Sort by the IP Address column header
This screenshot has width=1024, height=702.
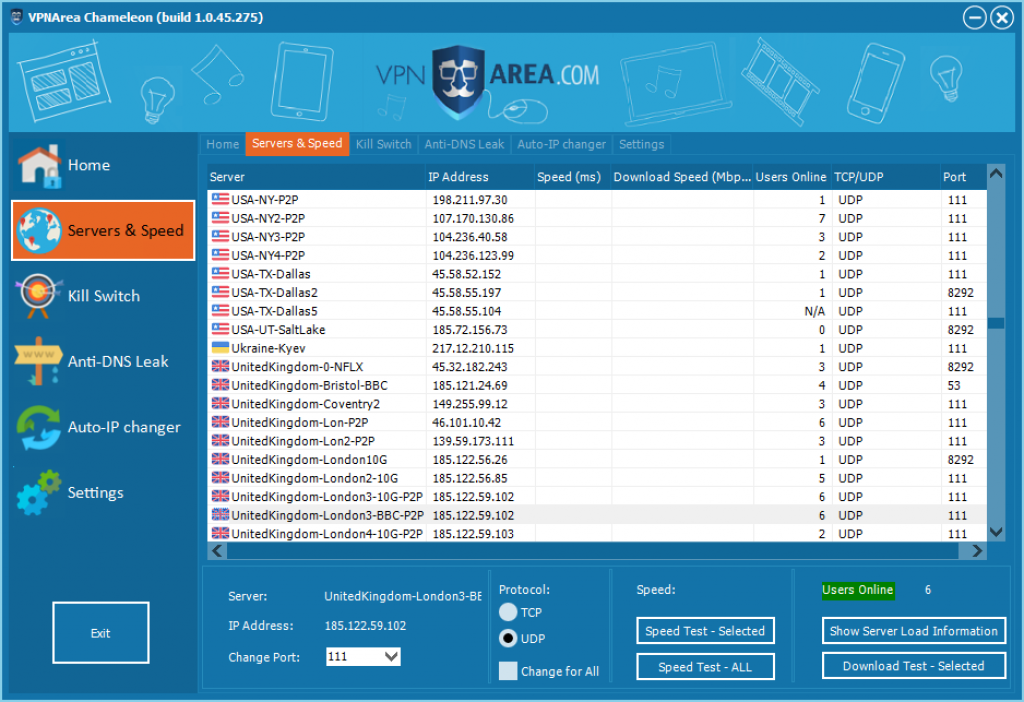(x=479, y=177)
